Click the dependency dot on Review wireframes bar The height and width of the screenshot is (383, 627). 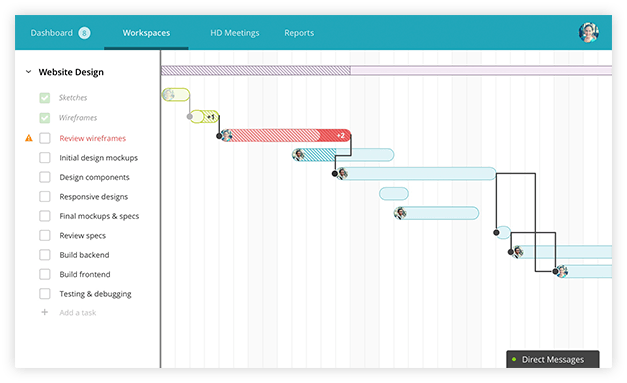219,136
